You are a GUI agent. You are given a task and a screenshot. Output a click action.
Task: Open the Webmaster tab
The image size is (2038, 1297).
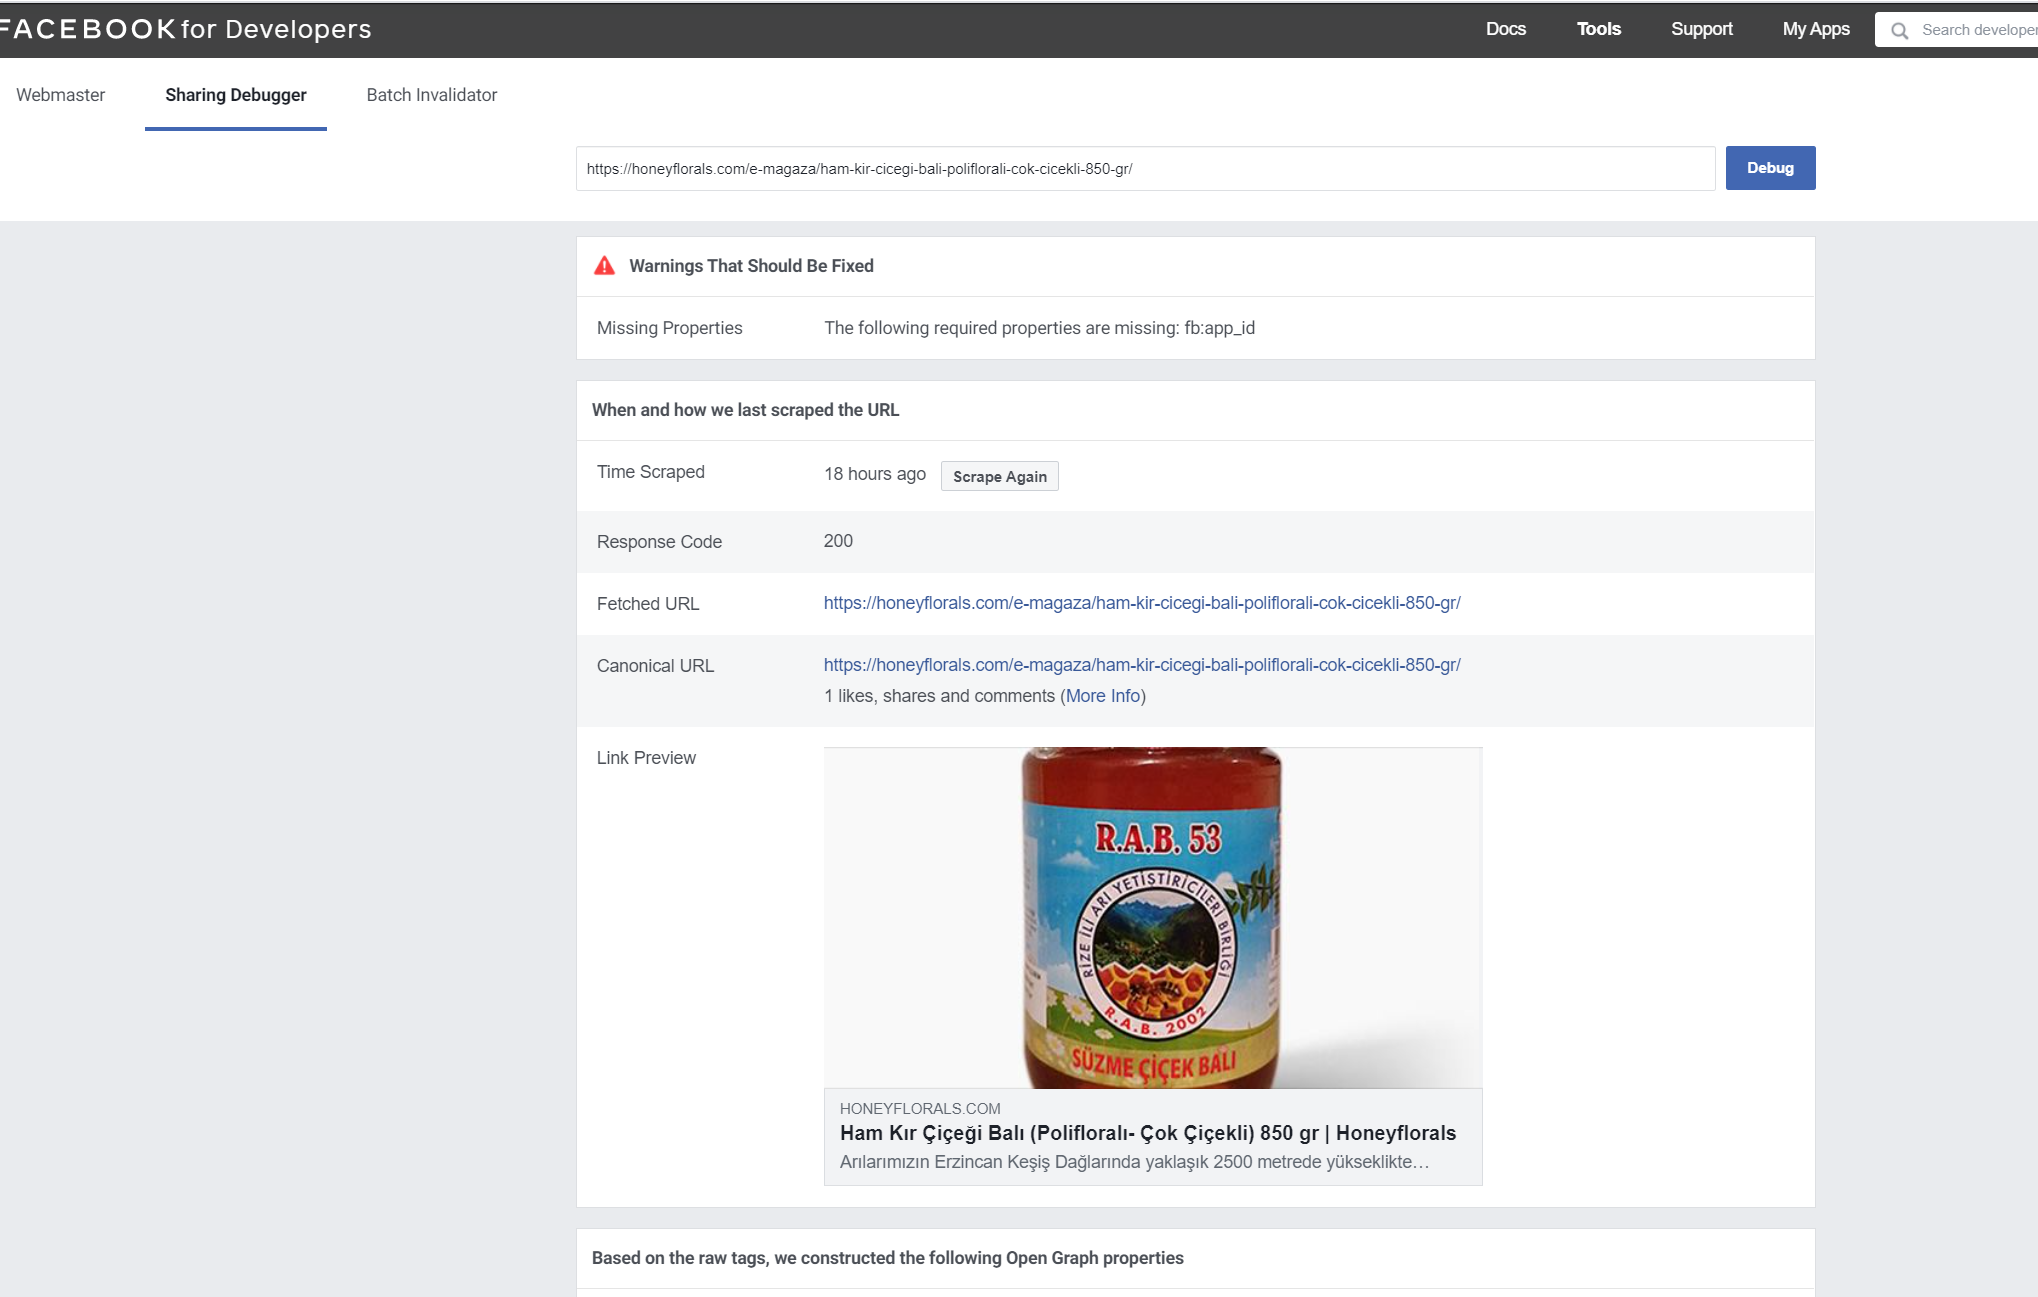point(60,95)
